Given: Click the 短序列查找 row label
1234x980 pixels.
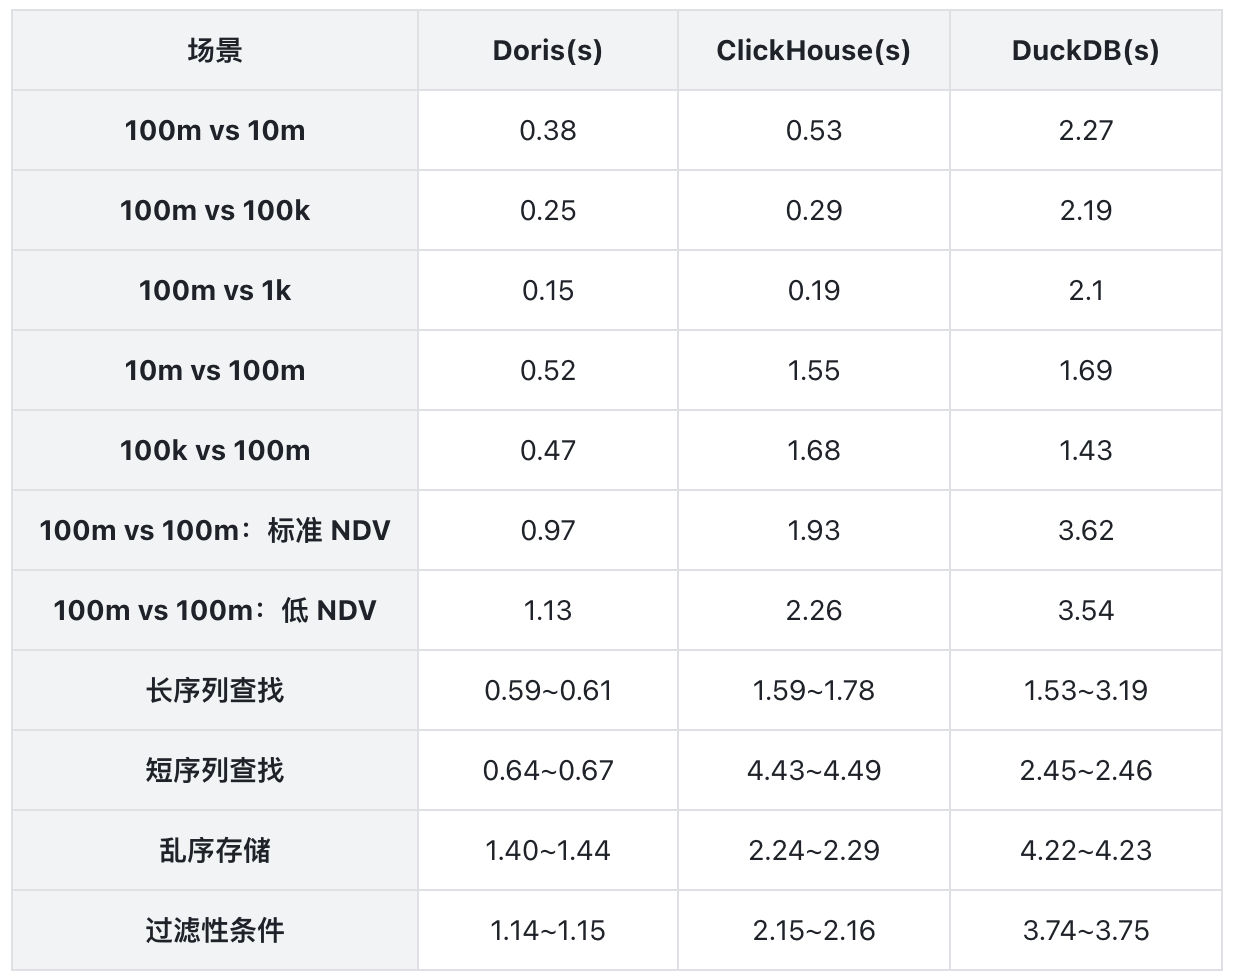Looking at the screenshot, I should 215,770.
